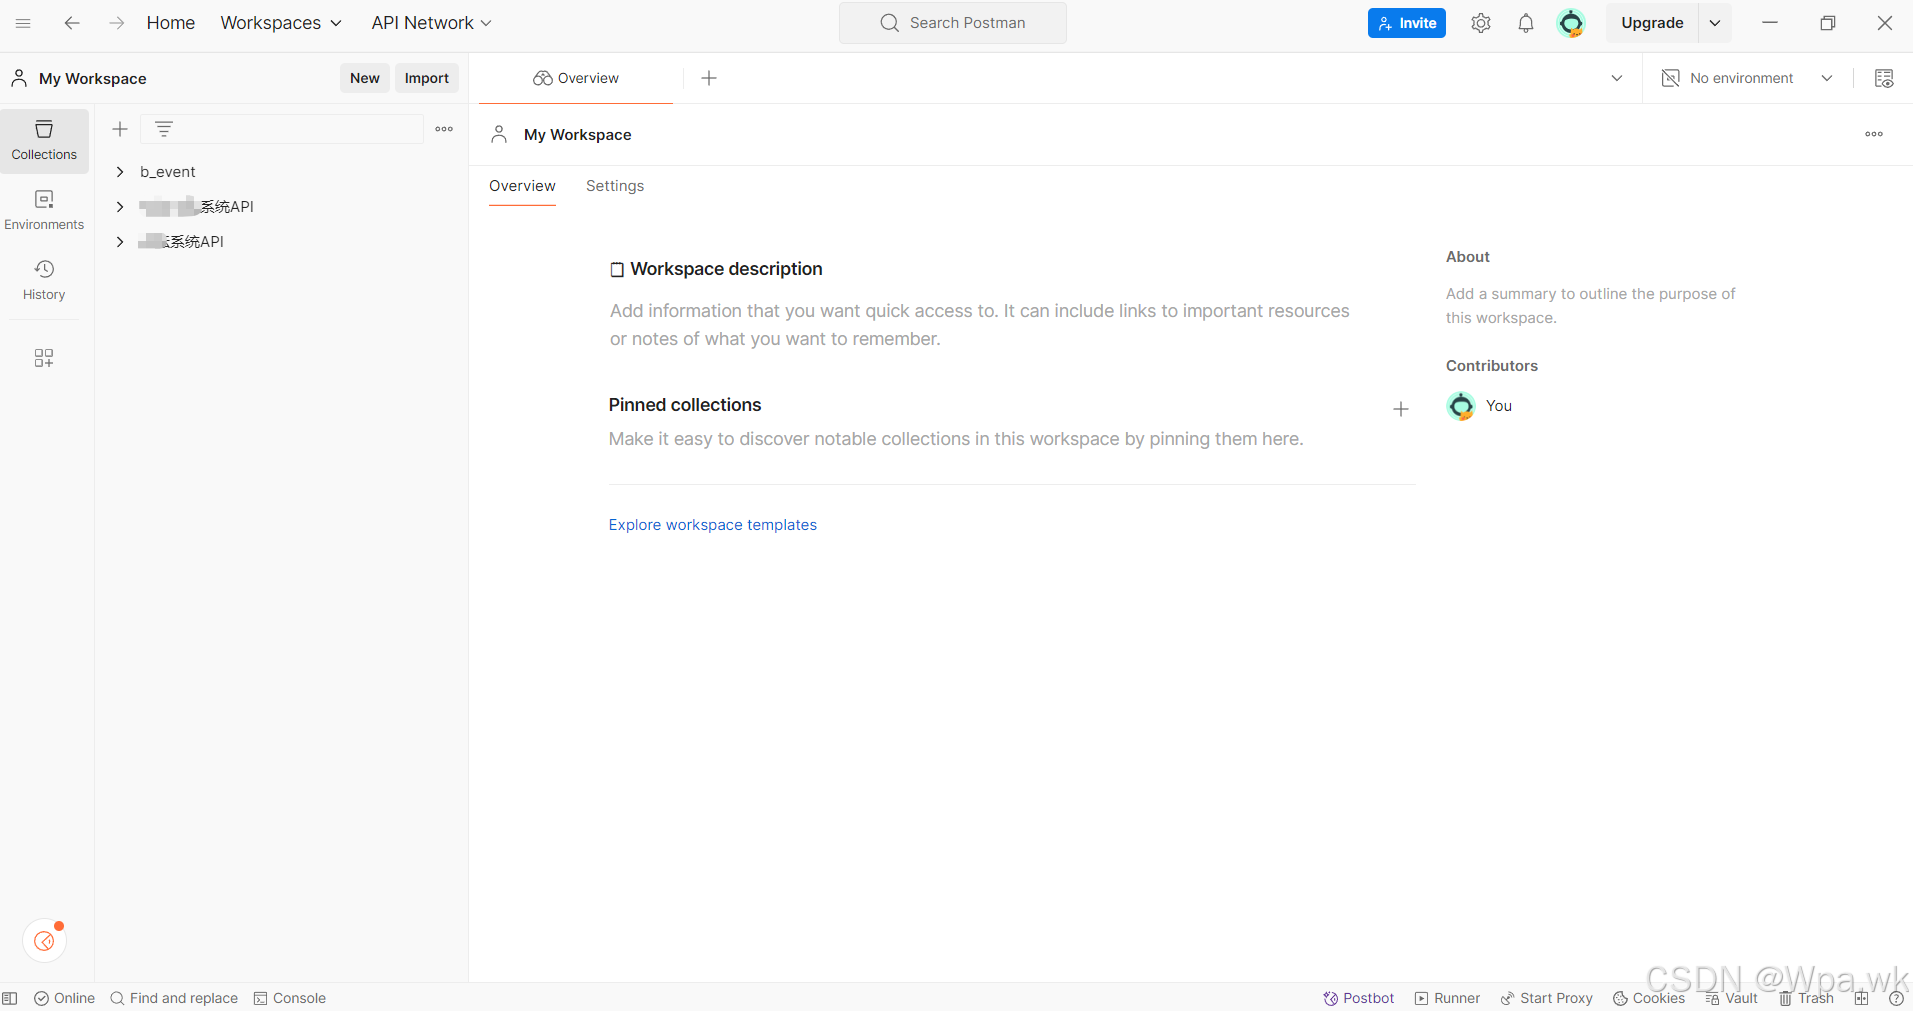Screen dimensions: 1913x1011
Task: Open workspace more actions ellipsis
Action: [1874, 134]
